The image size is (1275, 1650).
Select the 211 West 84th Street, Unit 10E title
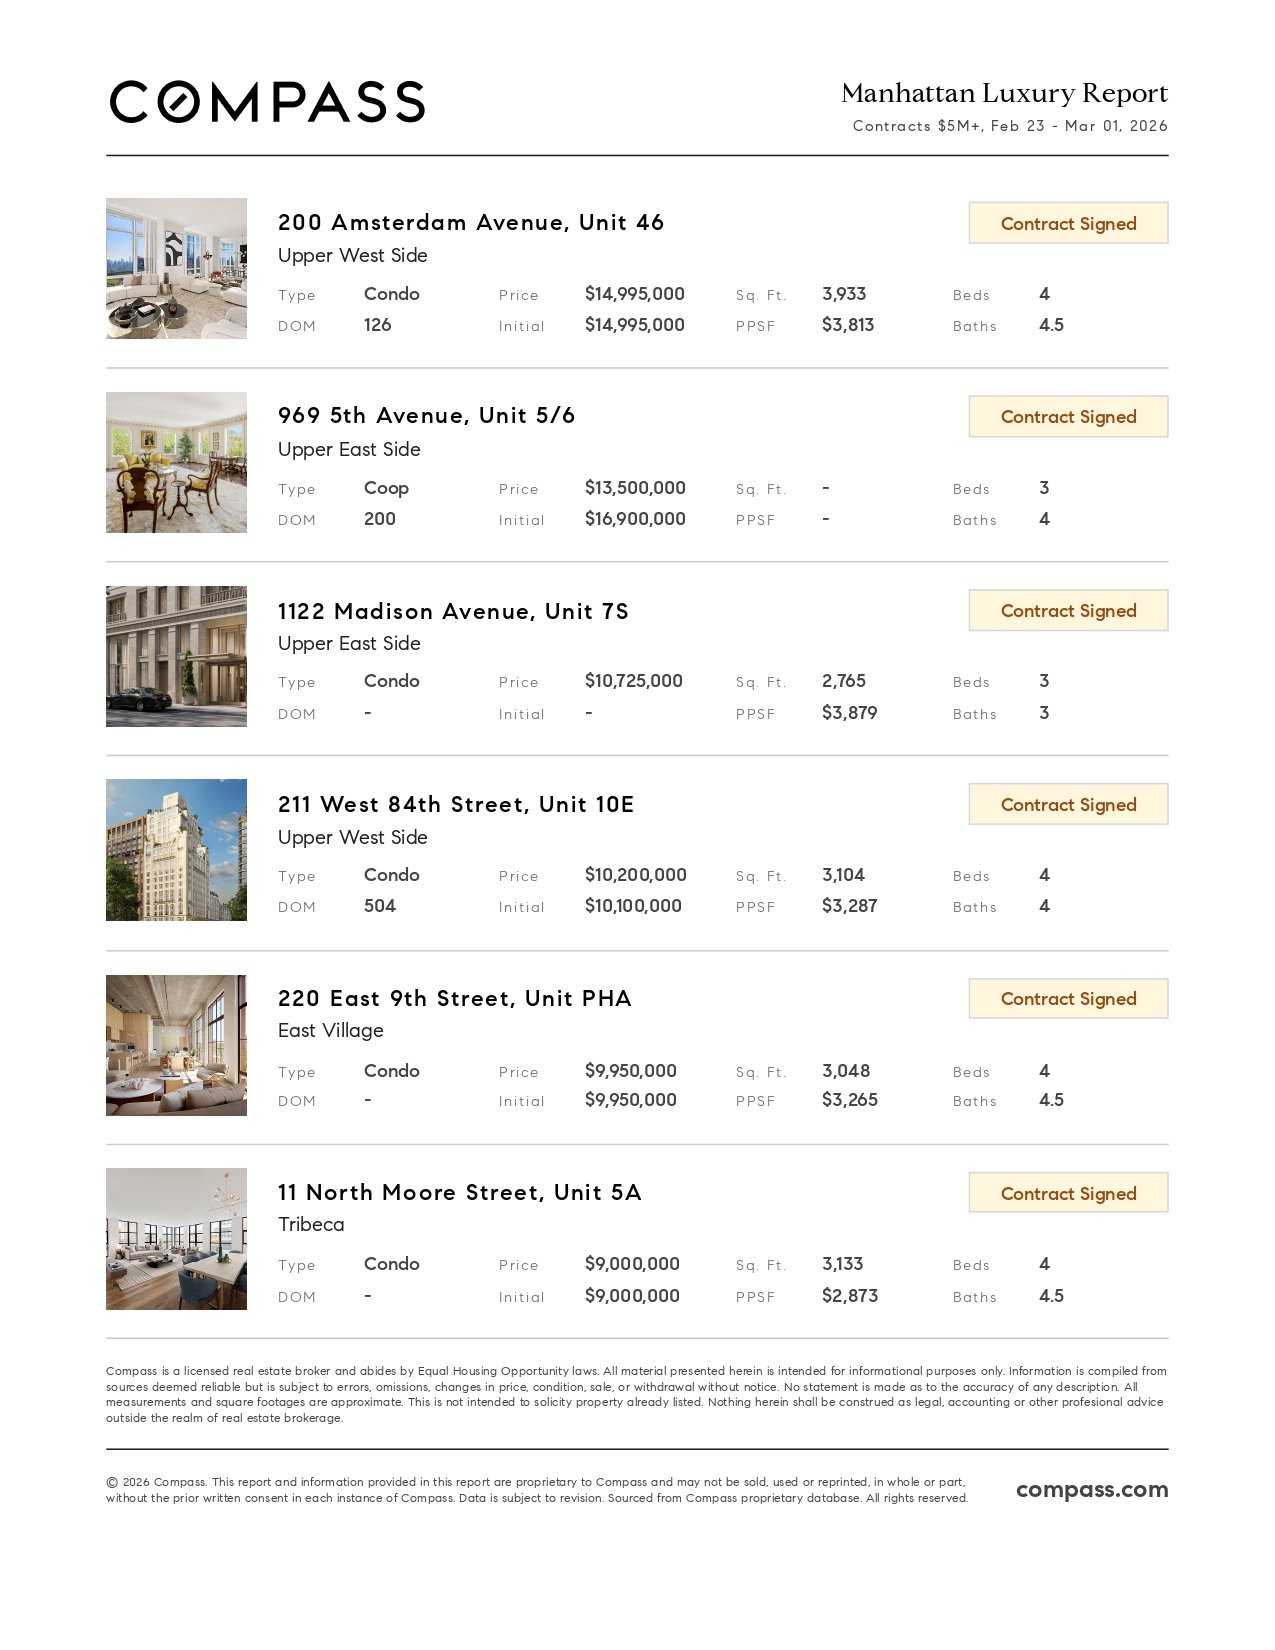[456, 805]
